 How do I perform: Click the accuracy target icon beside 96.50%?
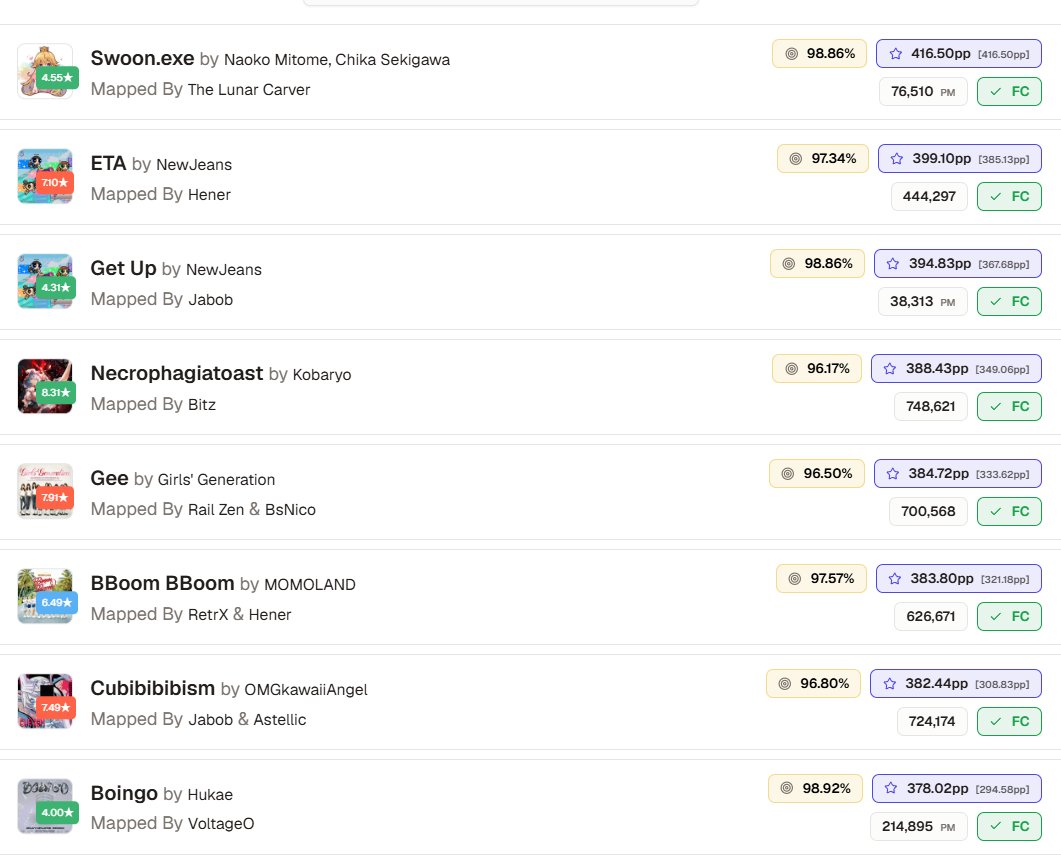(x=788, y=473)
